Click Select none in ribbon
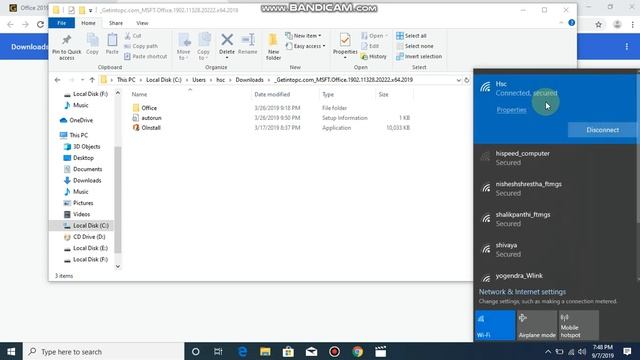Screen dimensions: 640x360 click(x=415, y=46)
